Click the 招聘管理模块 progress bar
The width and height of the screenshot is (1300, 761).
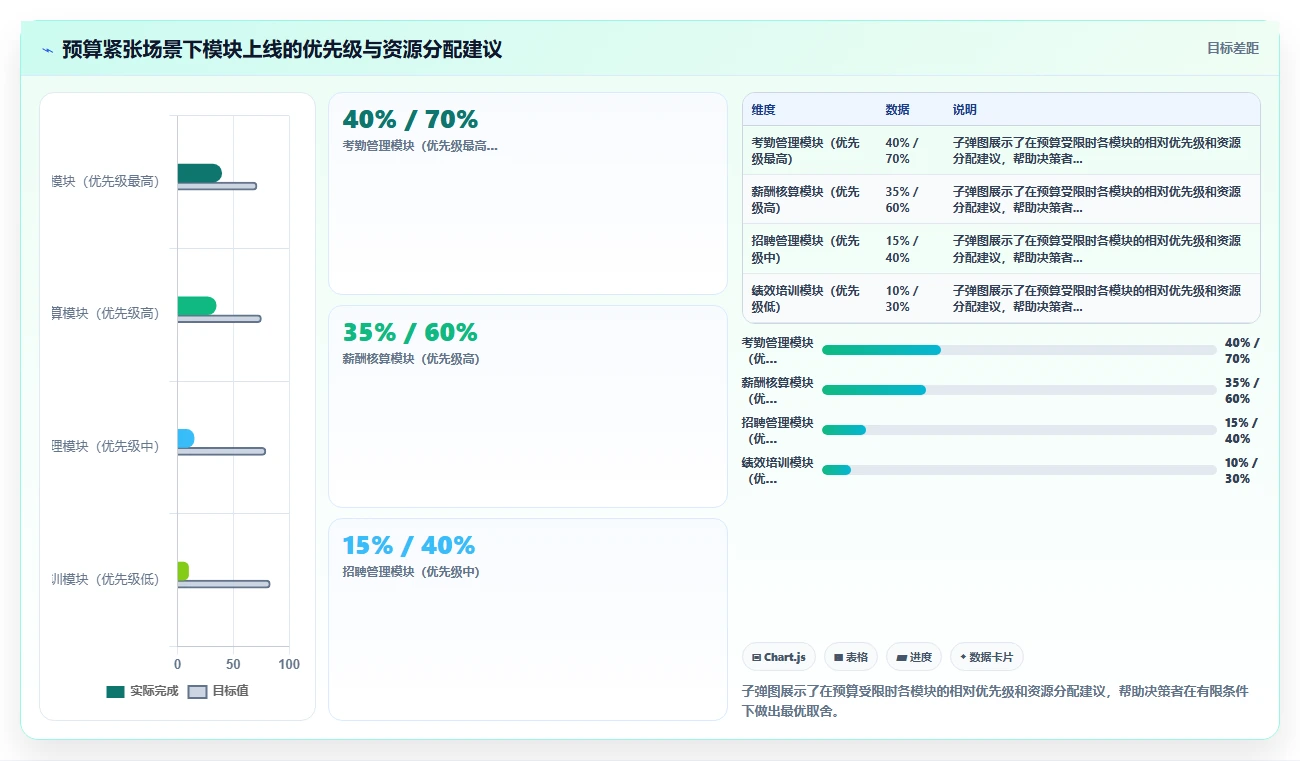point(1019,430)
